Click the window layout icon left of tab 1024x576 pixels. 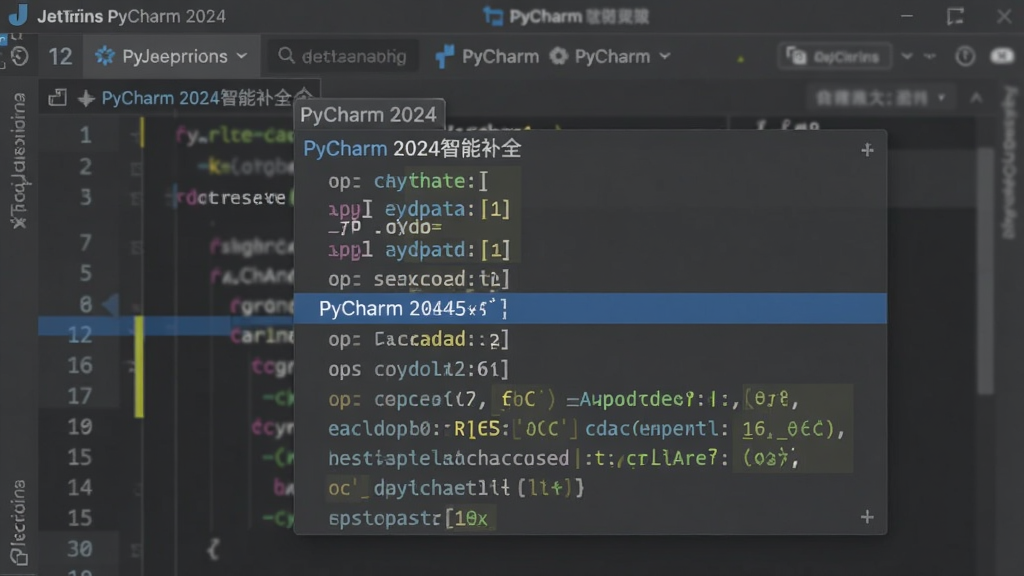pyautogui.click(x=57, y=98)
